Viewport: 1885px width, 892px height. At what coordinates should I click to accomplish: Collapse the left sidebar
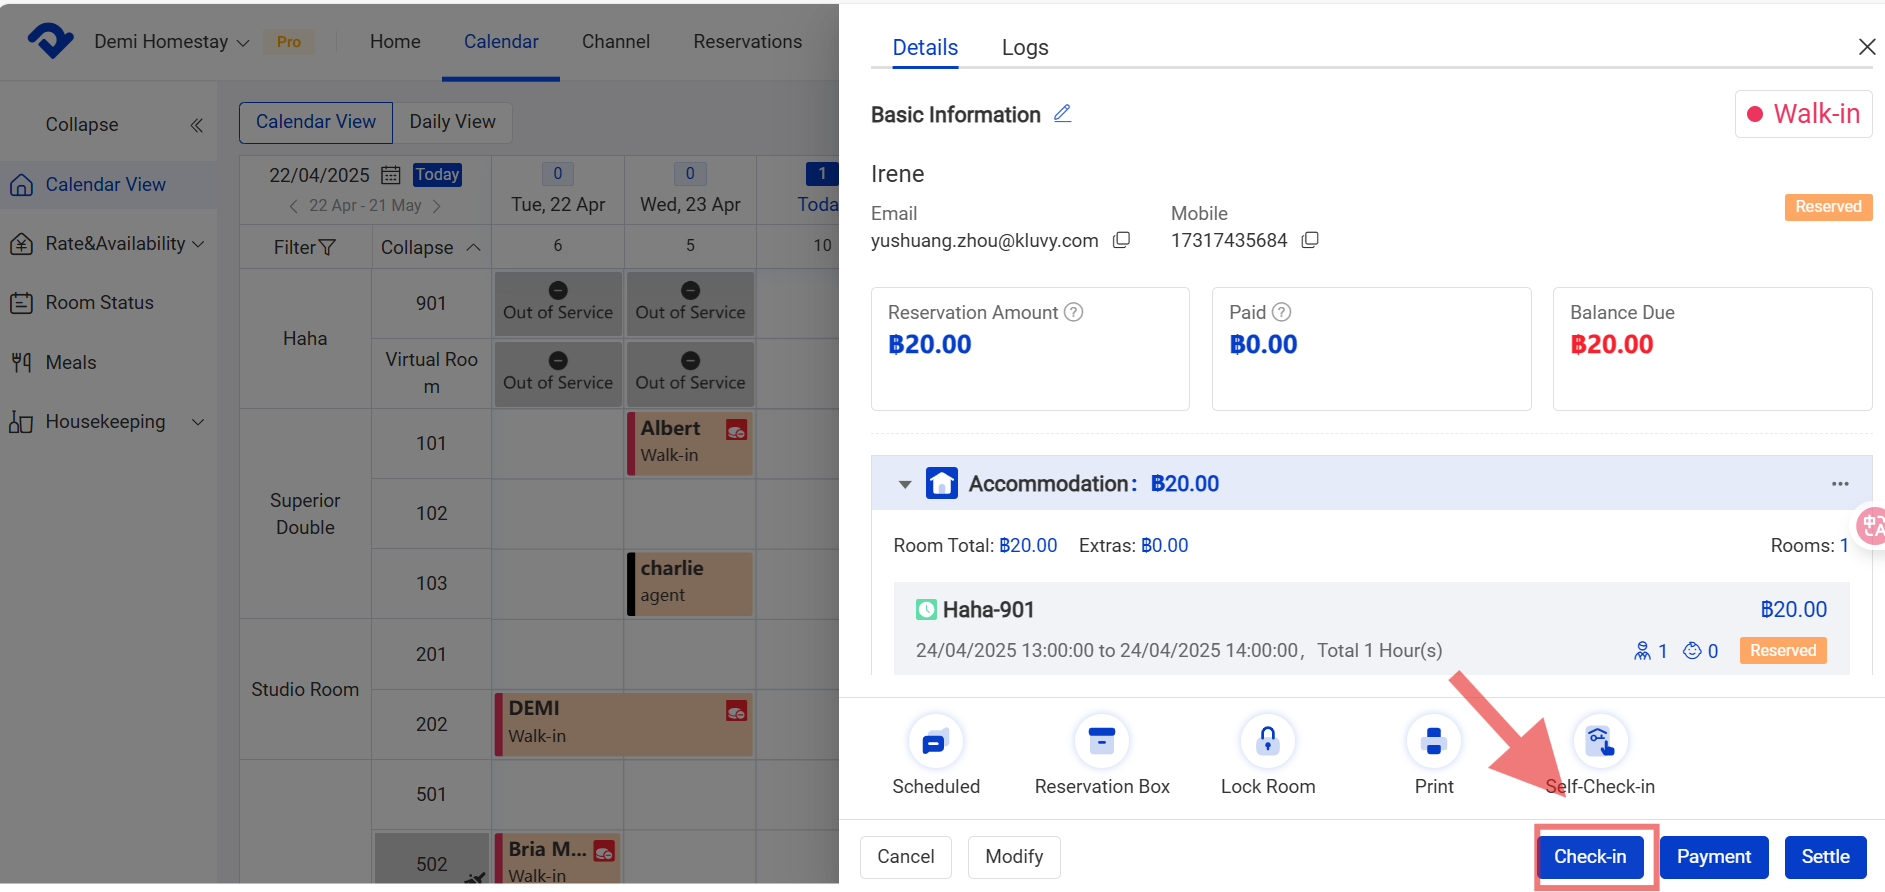pyautogui.click(x=196, y=125)
